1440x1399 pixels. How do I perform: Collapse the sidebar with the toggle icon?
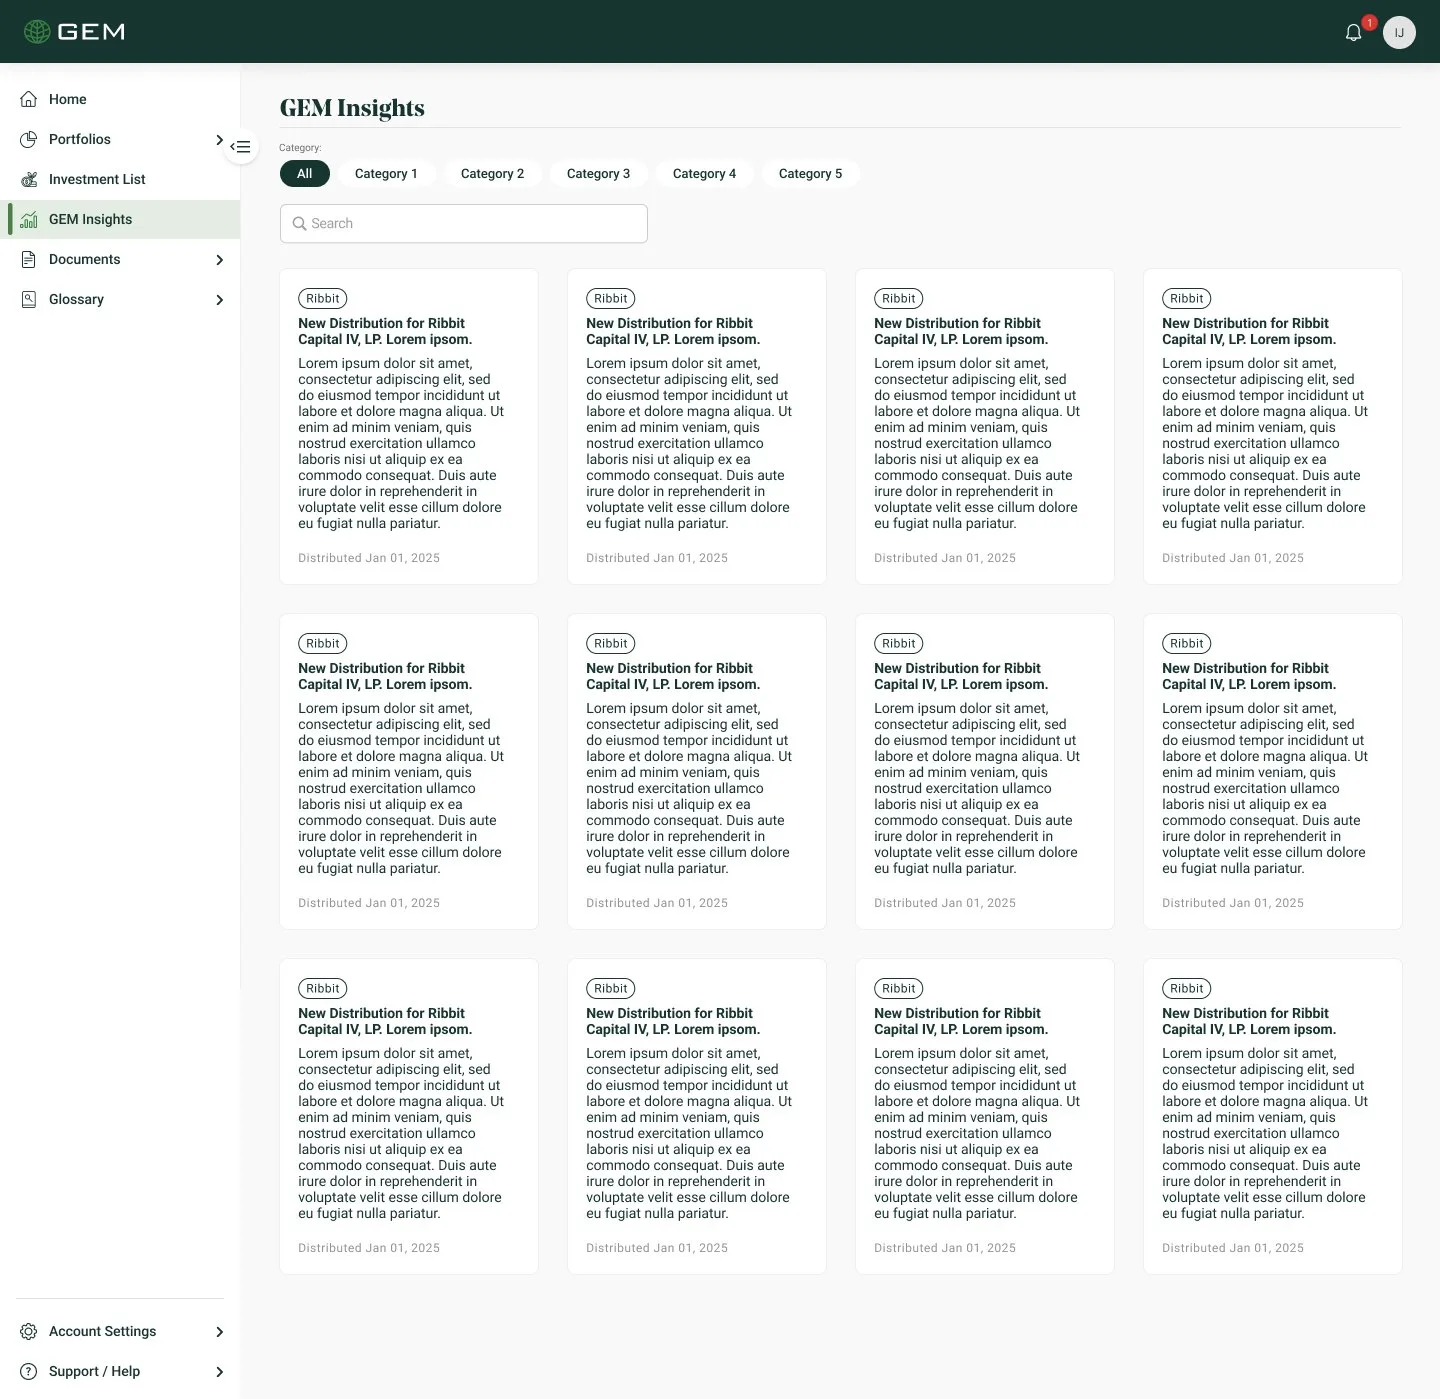click(x=241, y=147)
